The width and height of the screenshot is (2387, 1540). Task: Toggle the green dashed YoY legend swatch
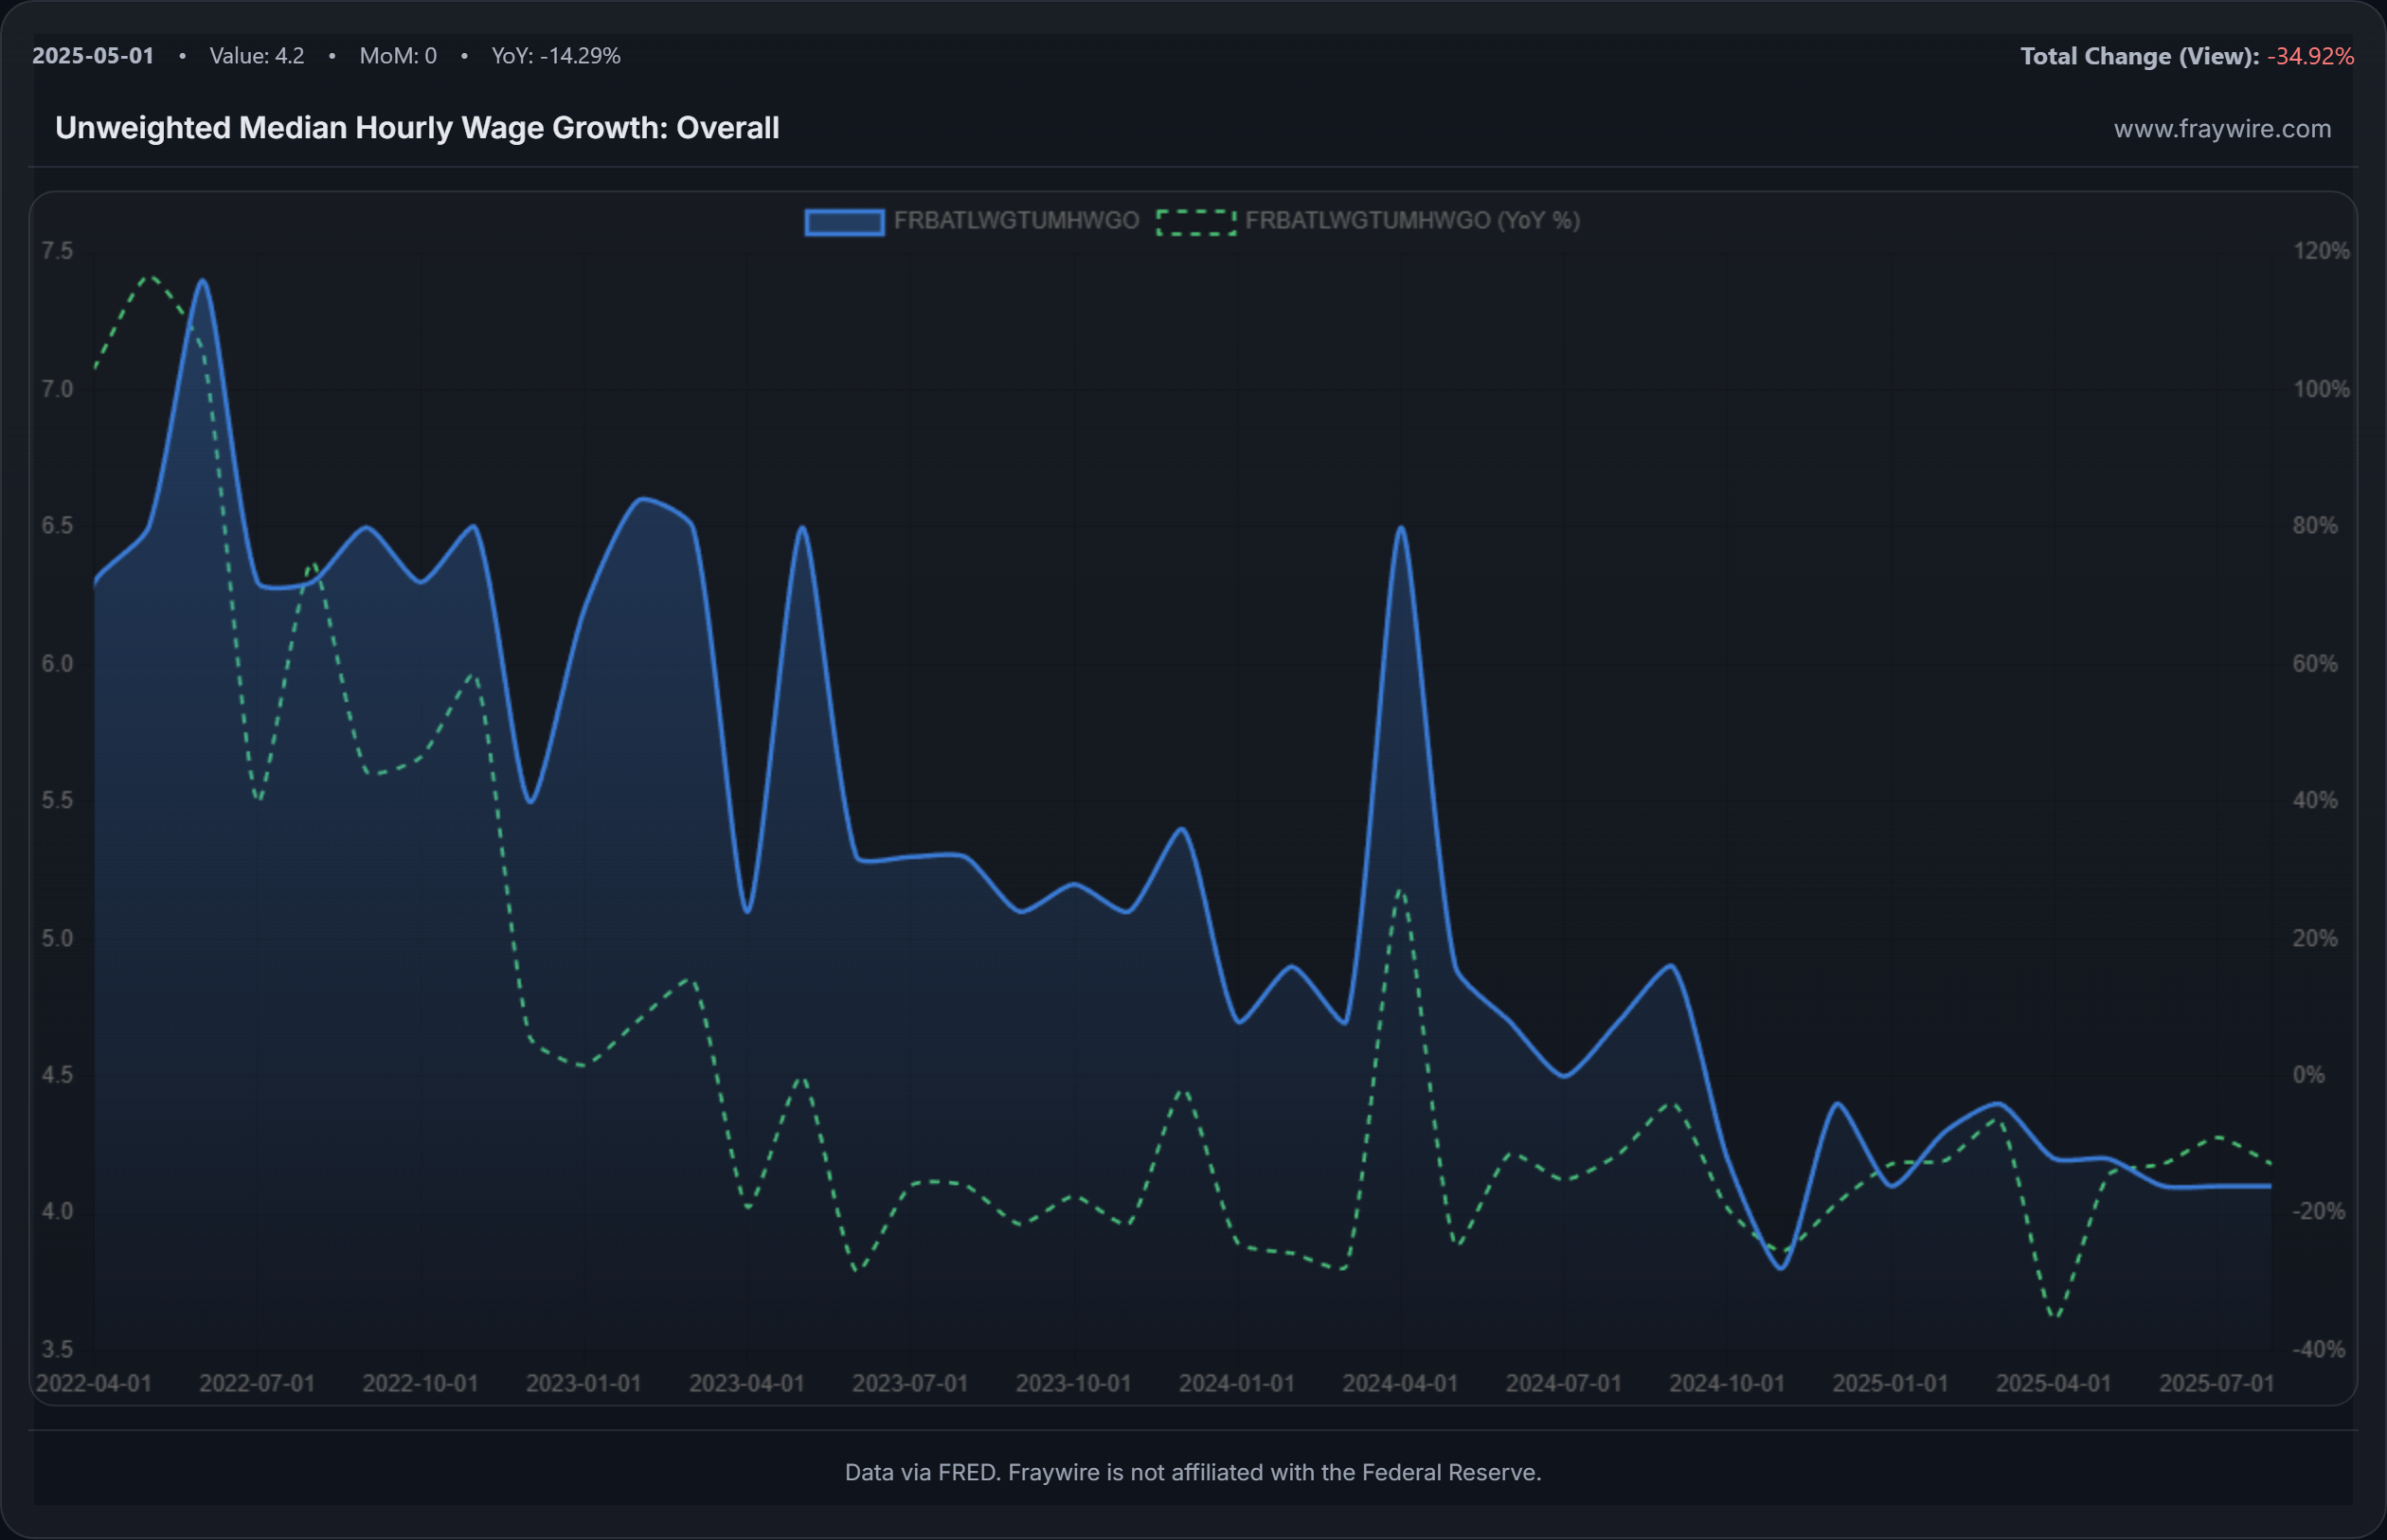tap(1196, 221)
